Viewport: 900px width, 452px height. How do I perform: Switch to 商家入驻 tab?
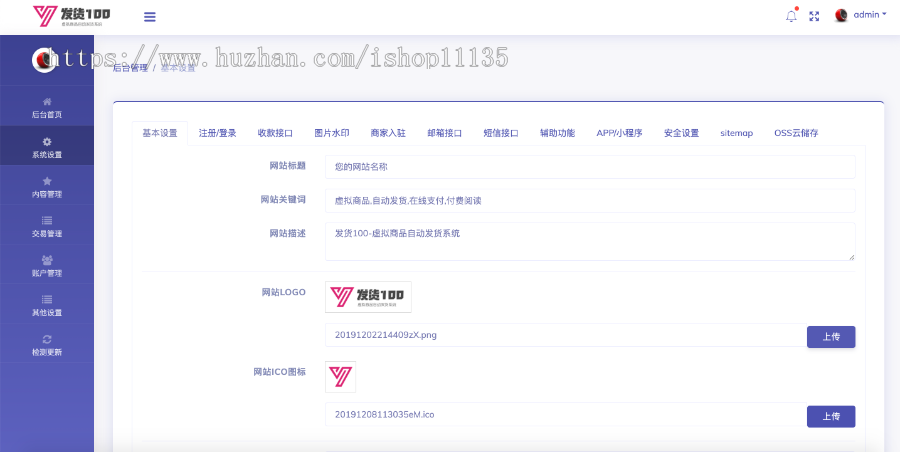pos(388,133)
